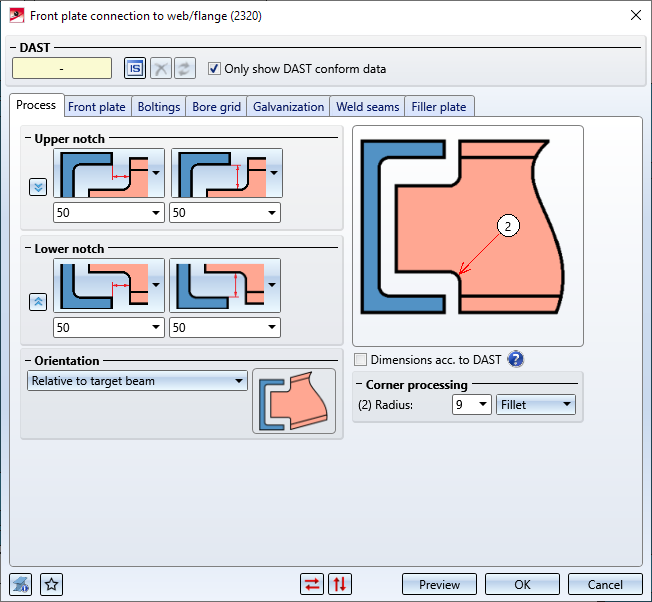Click the vertical swap red arrows icon
This screenshot has width=652, height=602.
point(340,584)
